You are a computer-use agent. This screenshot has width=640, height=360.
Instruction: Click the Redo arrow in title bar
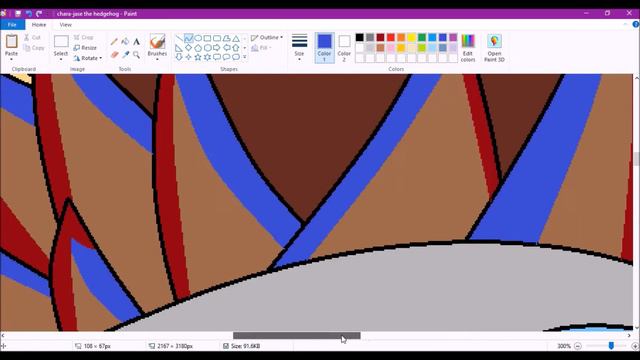[x=39, y=13]
